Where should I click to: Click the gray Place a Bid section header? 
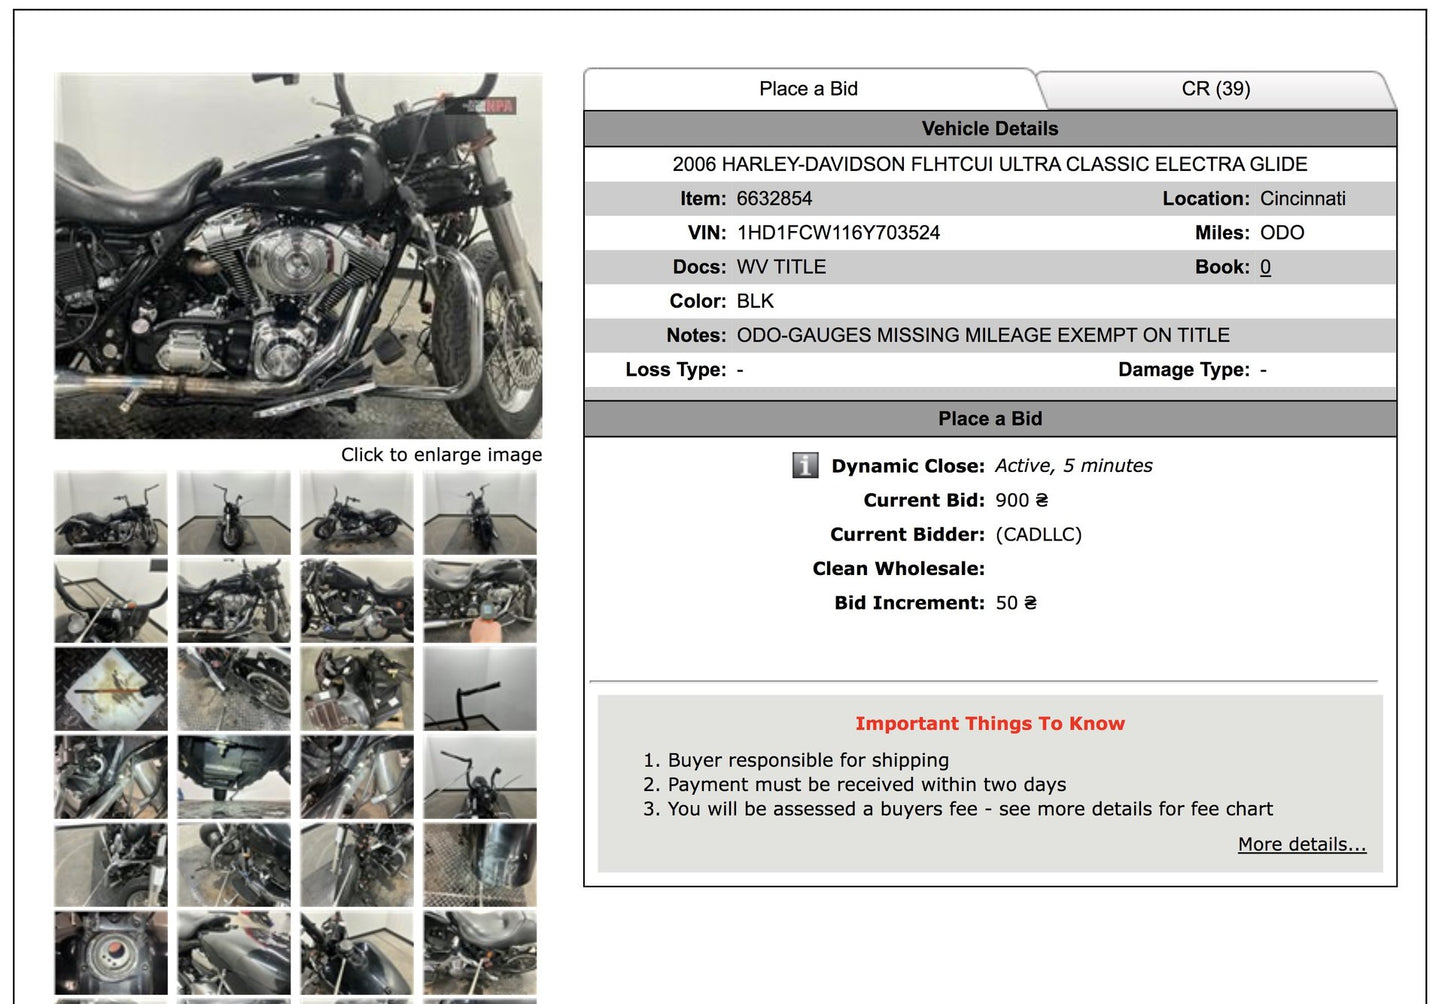click(x=990, y=419)
